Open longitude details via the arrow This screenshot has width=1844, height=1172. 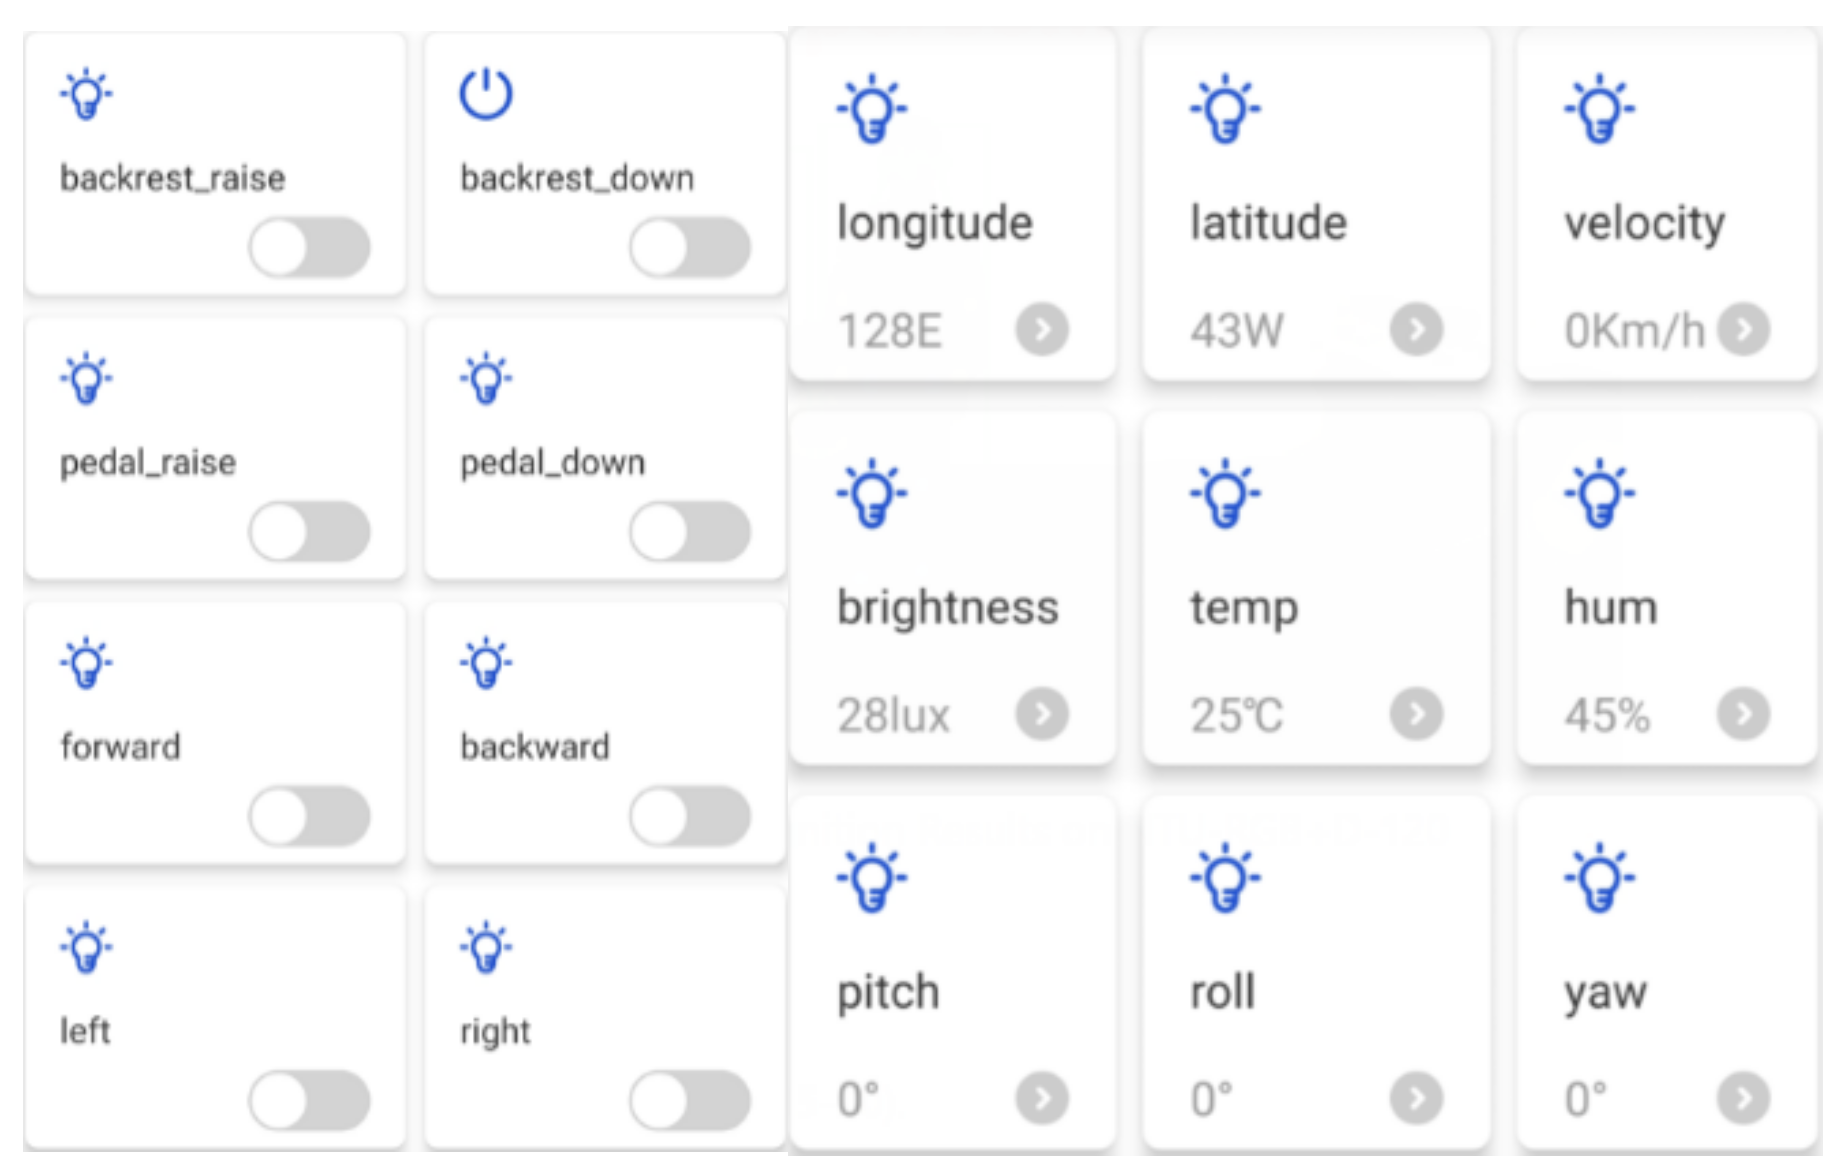1042,329
